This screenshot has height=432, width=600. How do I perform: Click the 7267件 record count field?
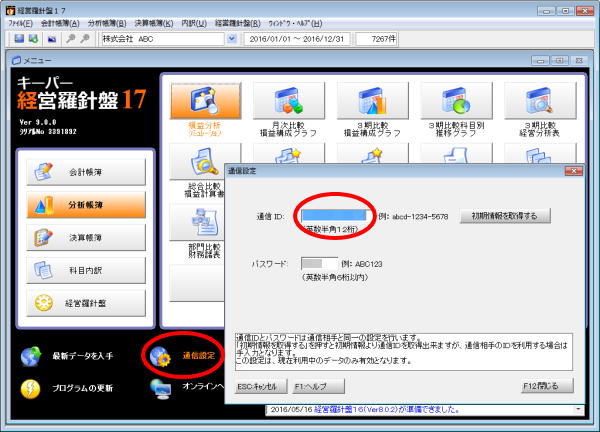[377, 39]
